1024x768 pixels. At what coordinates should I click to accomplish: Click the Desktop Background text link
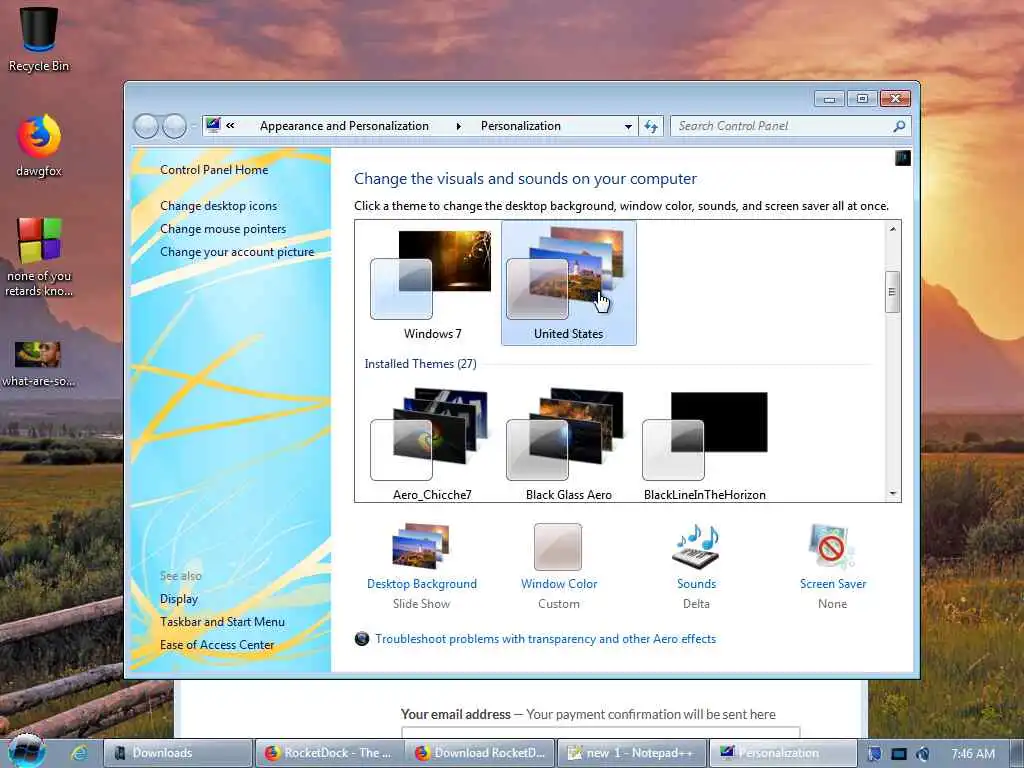422,584
